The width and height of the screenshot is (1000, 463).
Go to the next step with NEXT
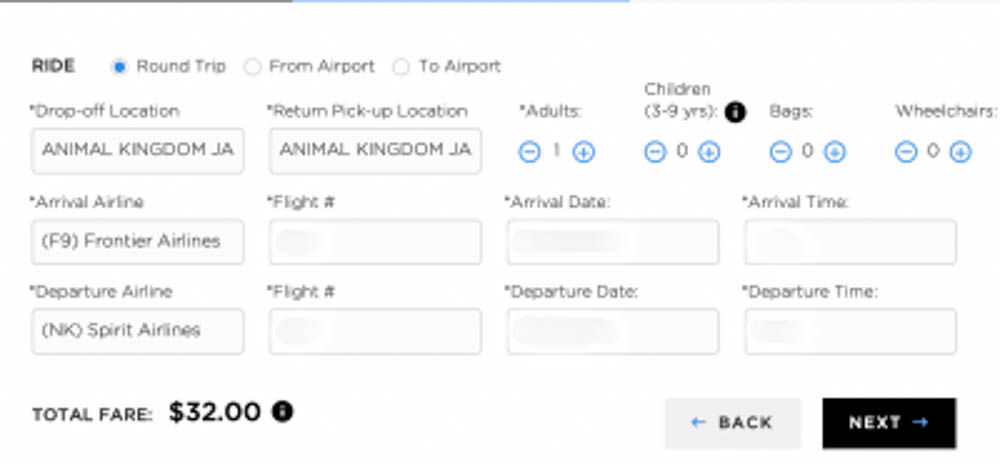click(x=889, y=423)
